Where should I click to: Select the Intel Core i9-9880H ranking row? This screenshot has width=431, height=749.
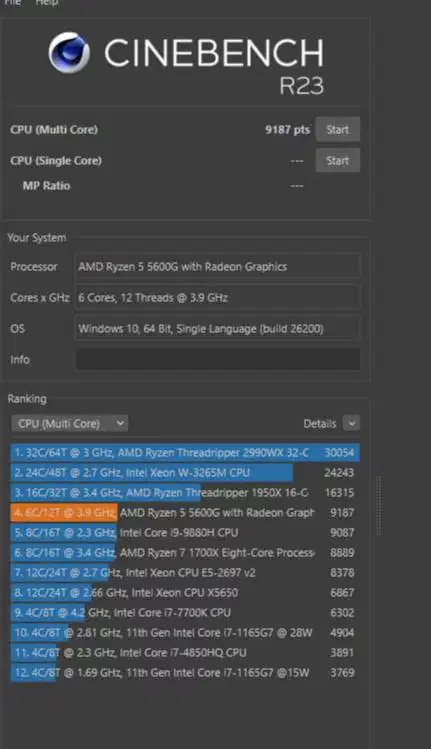185,533
